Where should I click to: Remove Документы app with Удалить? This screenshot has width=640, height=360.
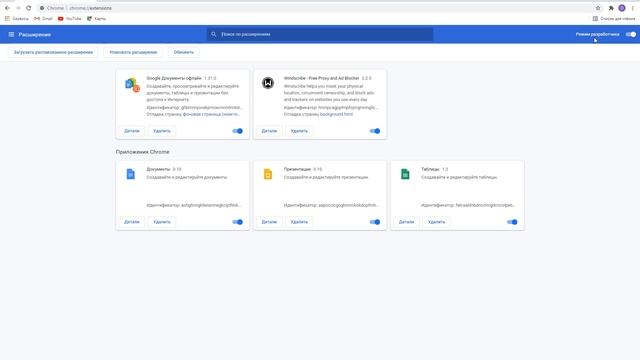tap(162, 222)
